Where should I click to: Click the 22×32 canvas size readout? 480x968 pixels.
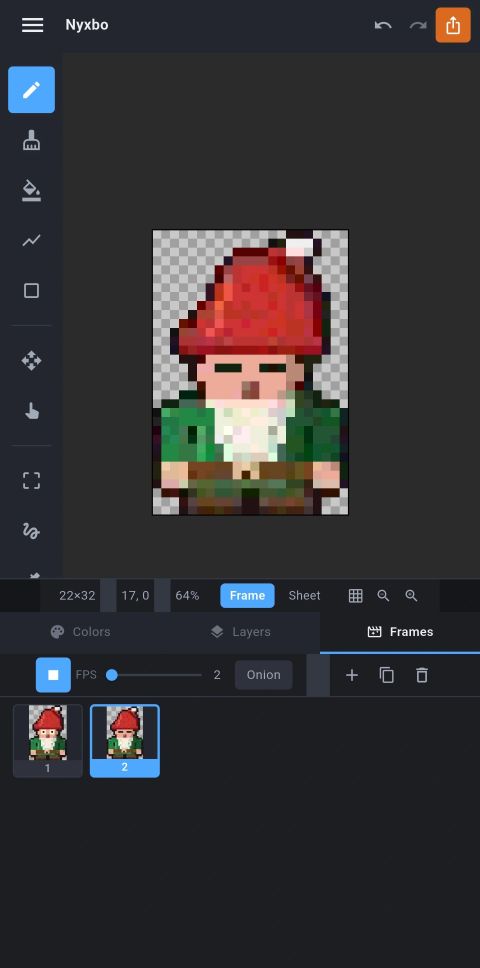pyautogui.click(x=77, y=596)
